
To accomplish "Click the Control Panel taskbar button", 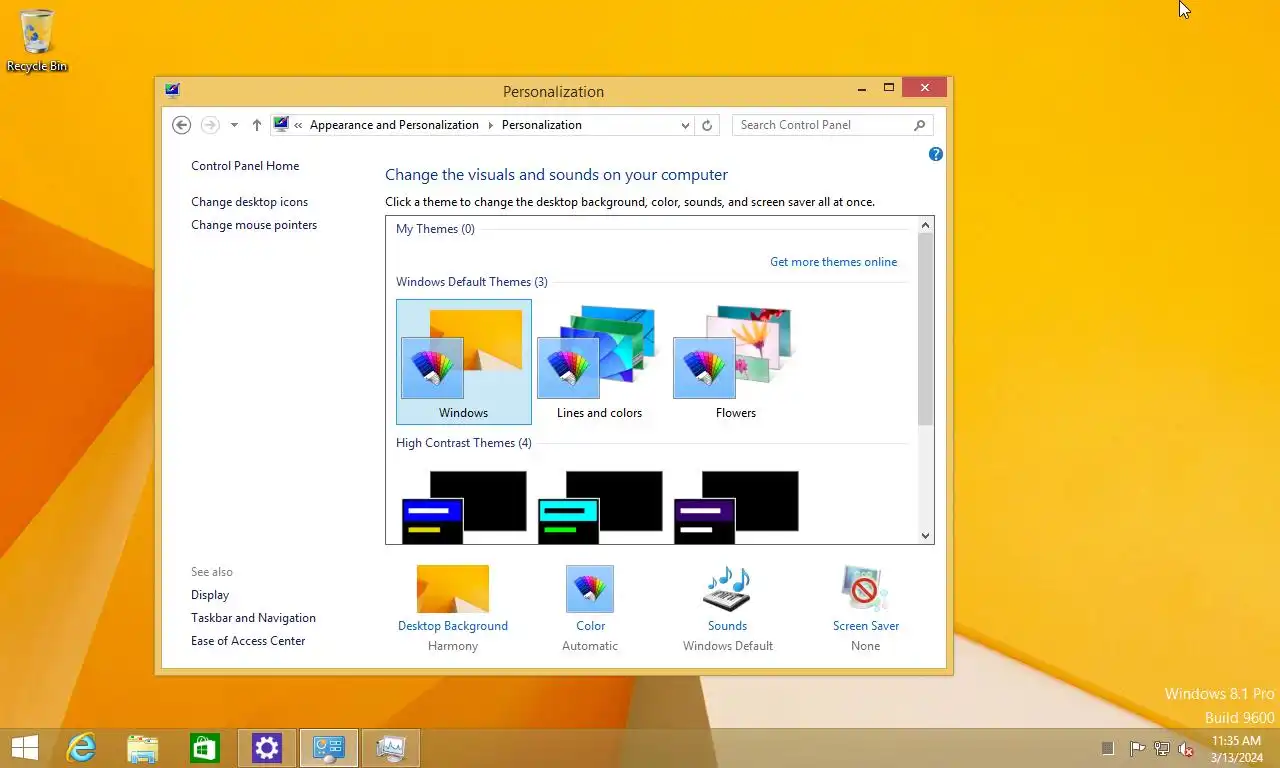I will [329, 748].
